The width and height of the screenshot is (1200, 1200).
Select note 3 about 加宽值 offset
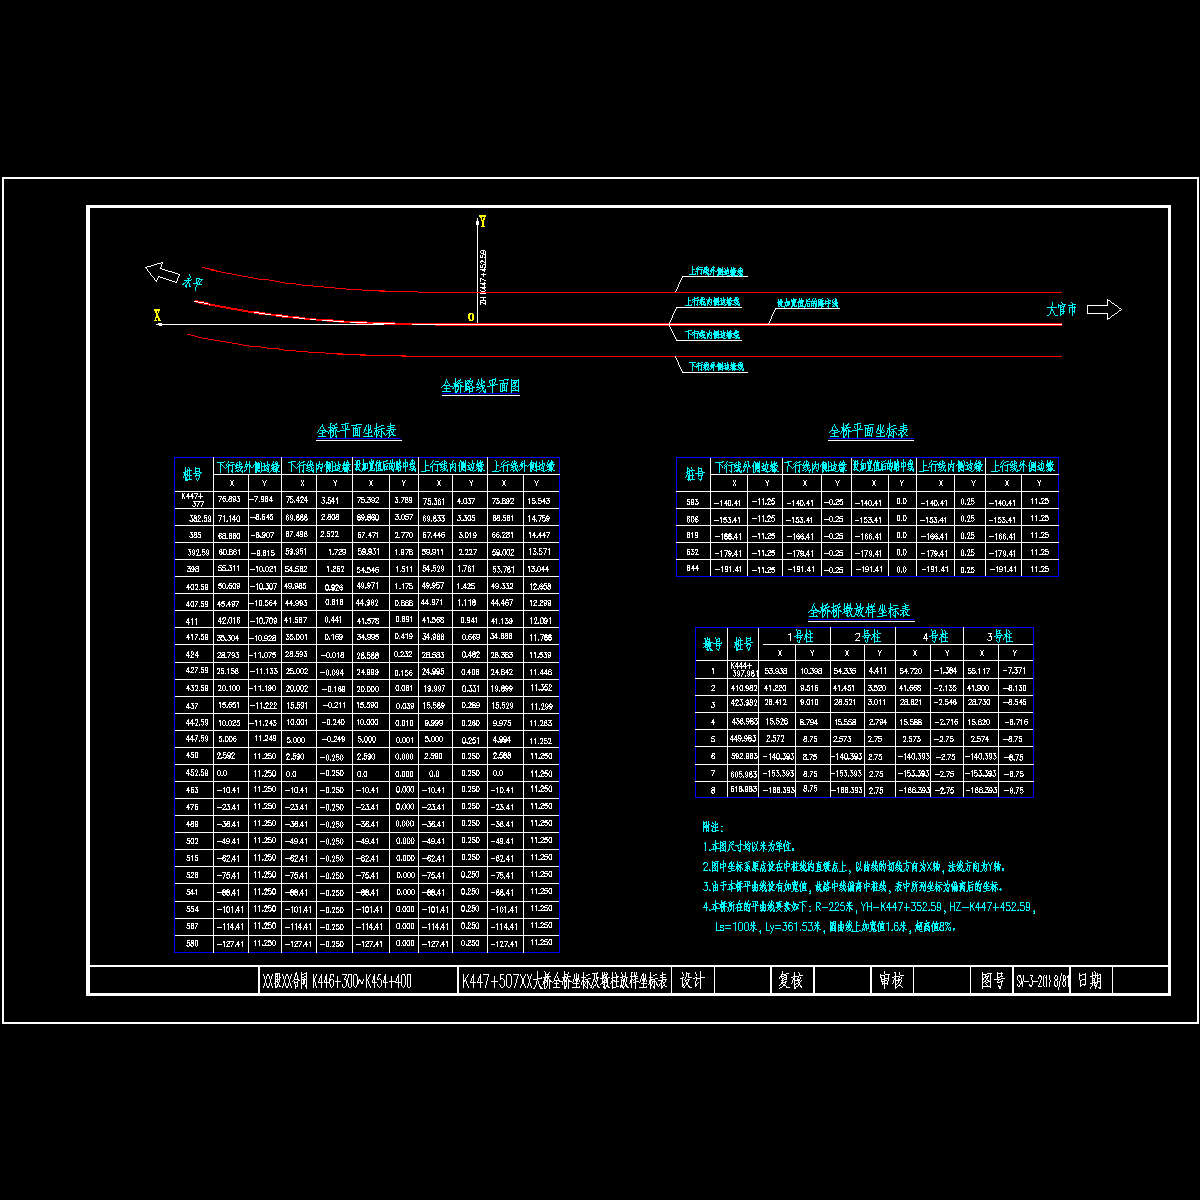click(853, 886)
